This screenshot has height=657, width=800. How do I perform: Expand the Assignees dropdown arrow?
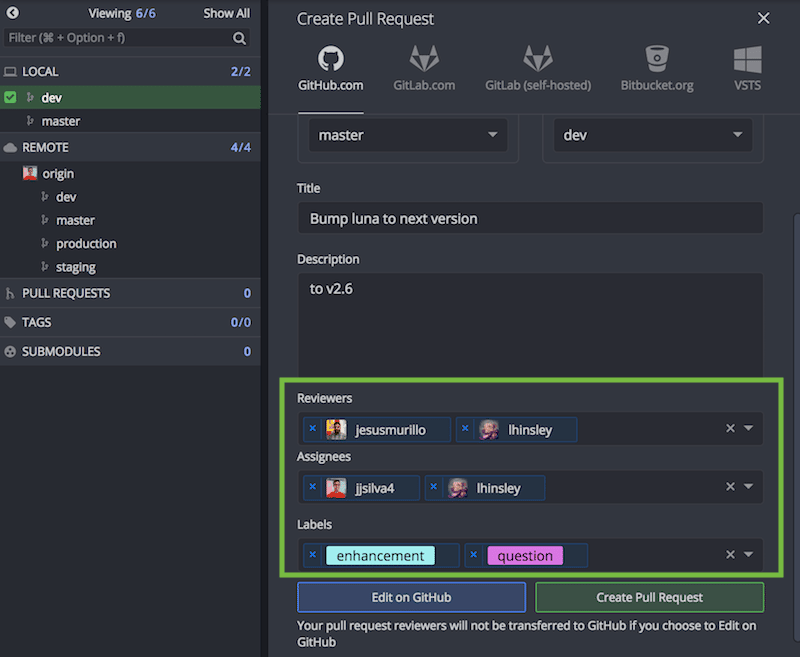[x=749, y=487]
